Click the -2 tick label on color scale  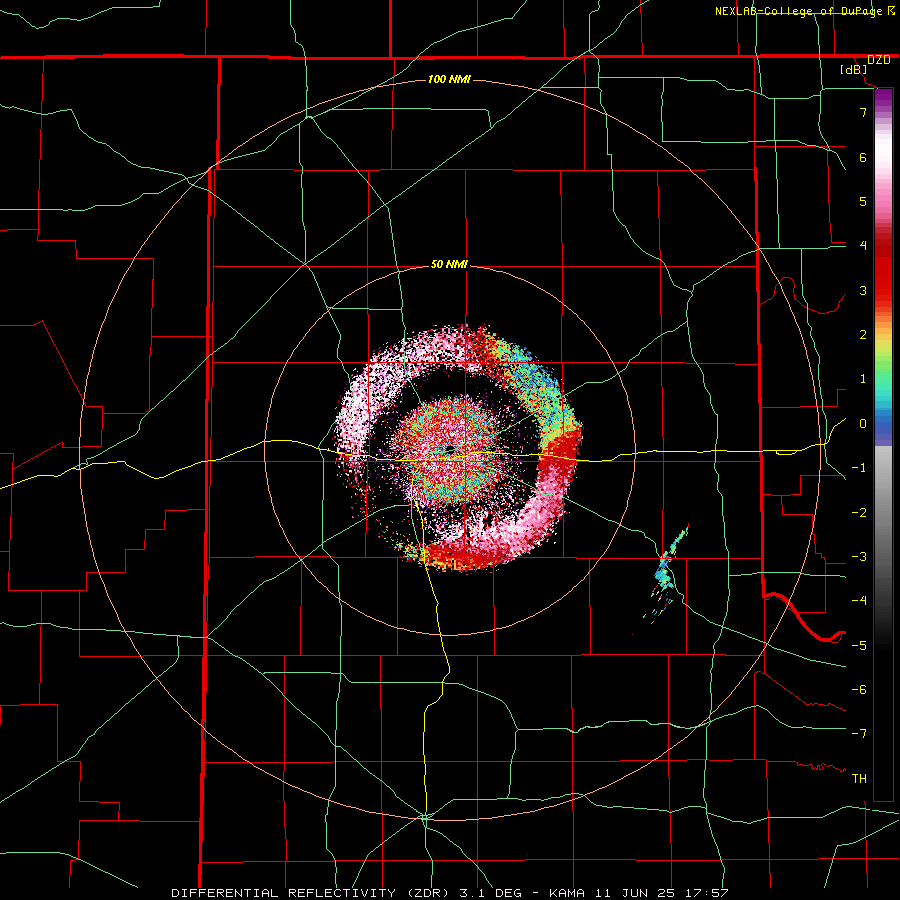(x=859, y=513)
